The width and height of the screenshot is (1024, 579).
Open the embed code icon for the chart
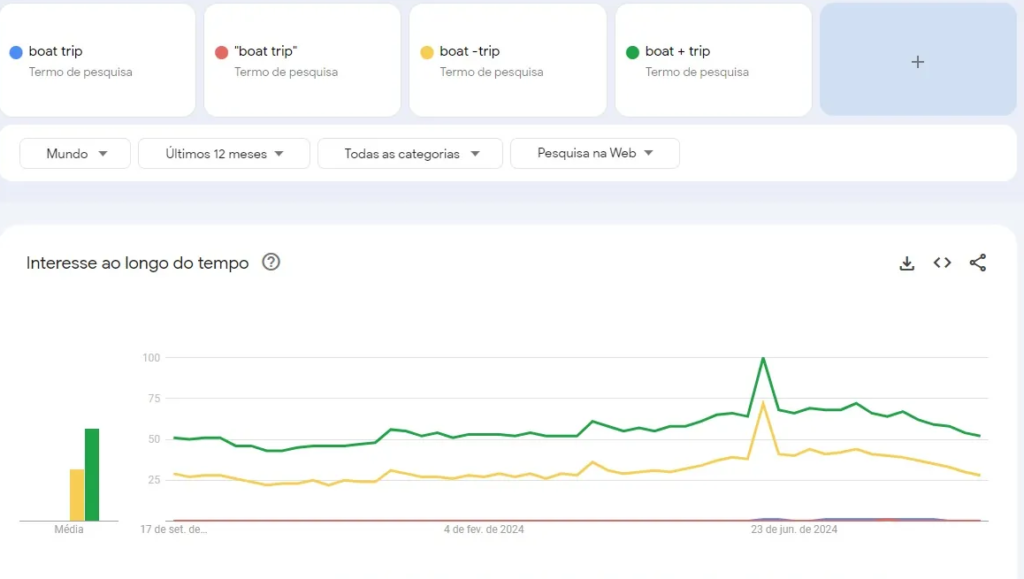click(942, 263)
